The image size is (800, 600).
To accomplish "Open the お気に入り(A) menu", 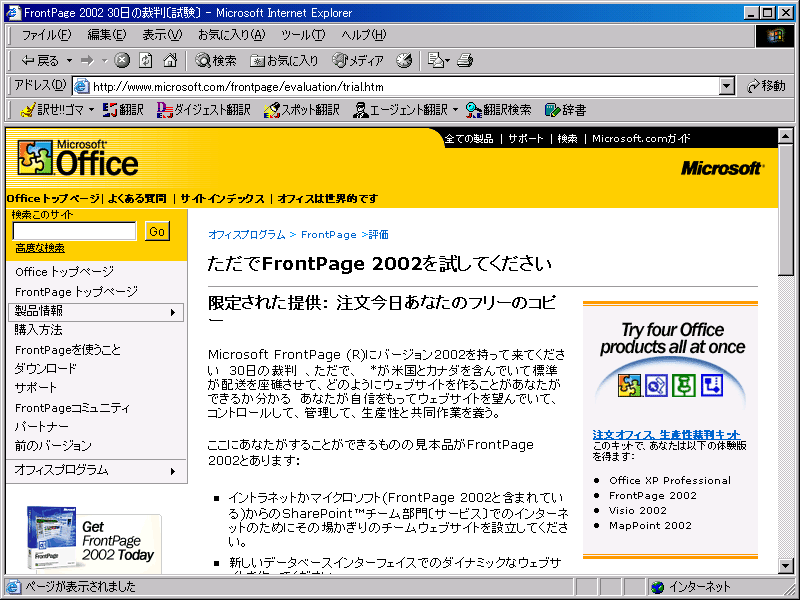I will [x=232, y=35].
